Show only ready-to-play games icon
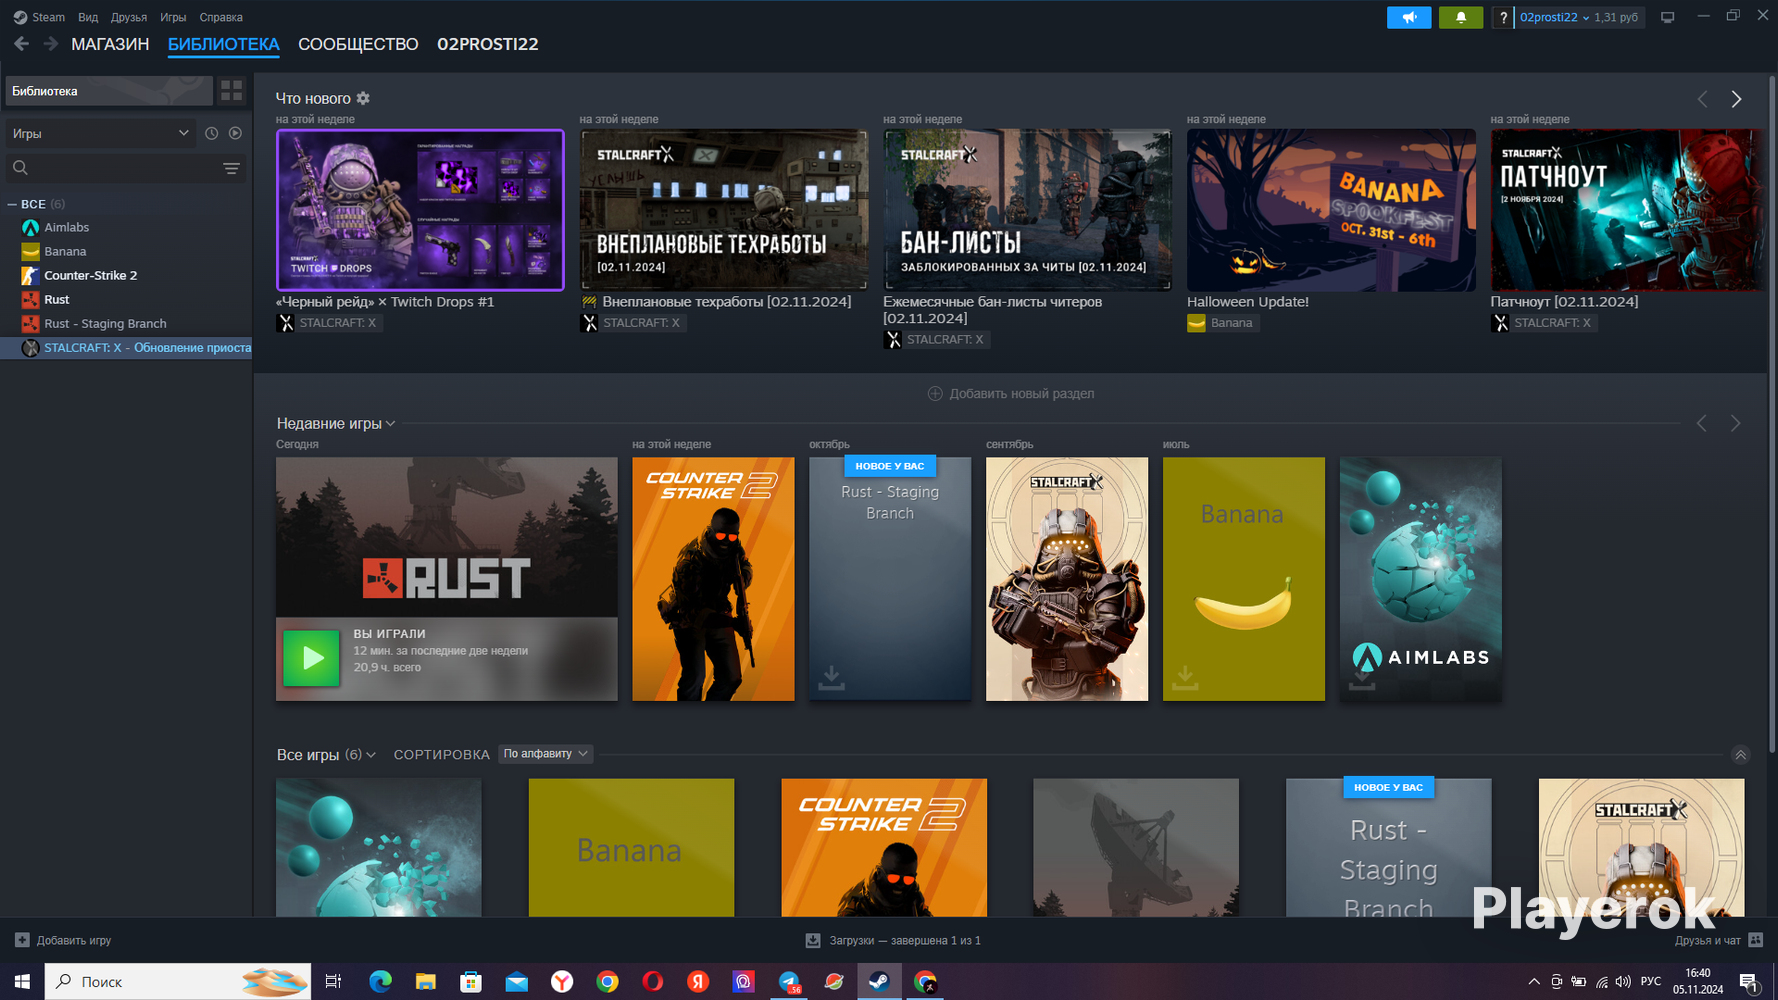 coord(235,133)
